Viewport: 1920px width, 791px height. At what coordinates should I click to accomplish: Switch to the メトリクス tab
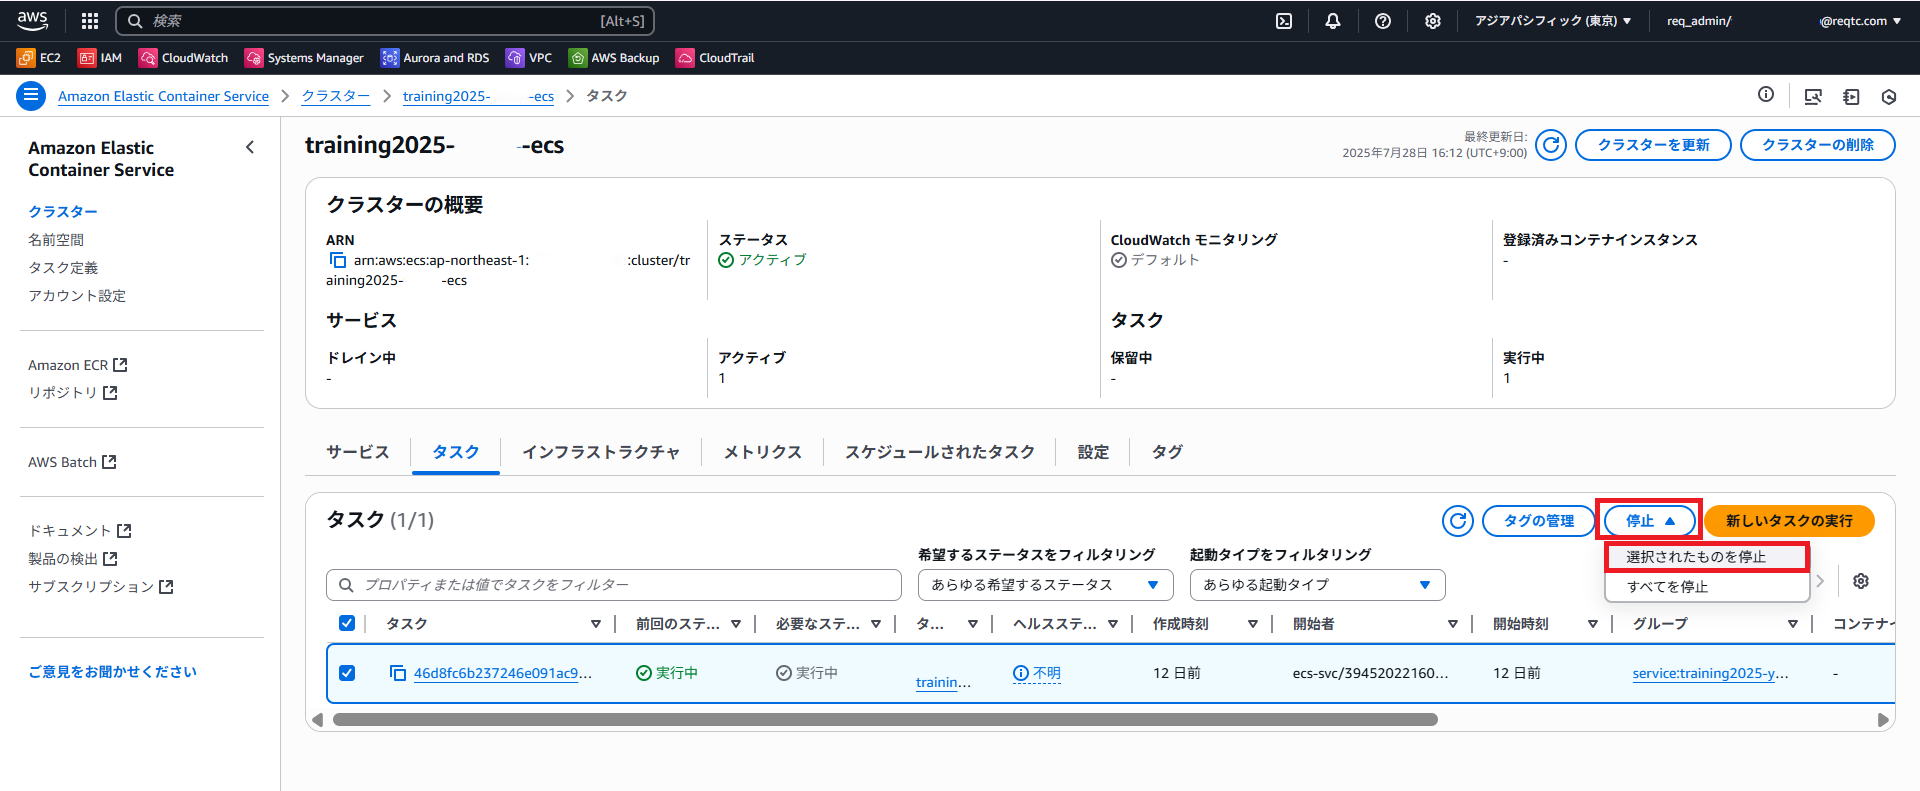coord(763,452)
